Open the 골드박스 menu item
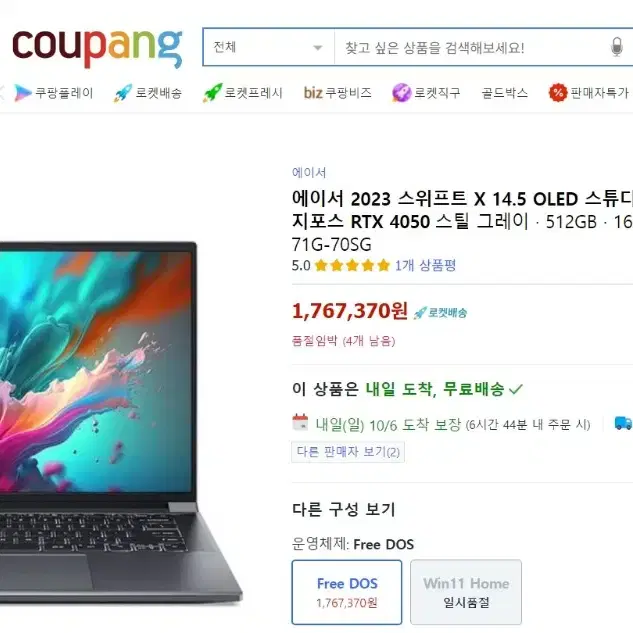Viewport: 633px width, 633px height. (x=505, y=93)
